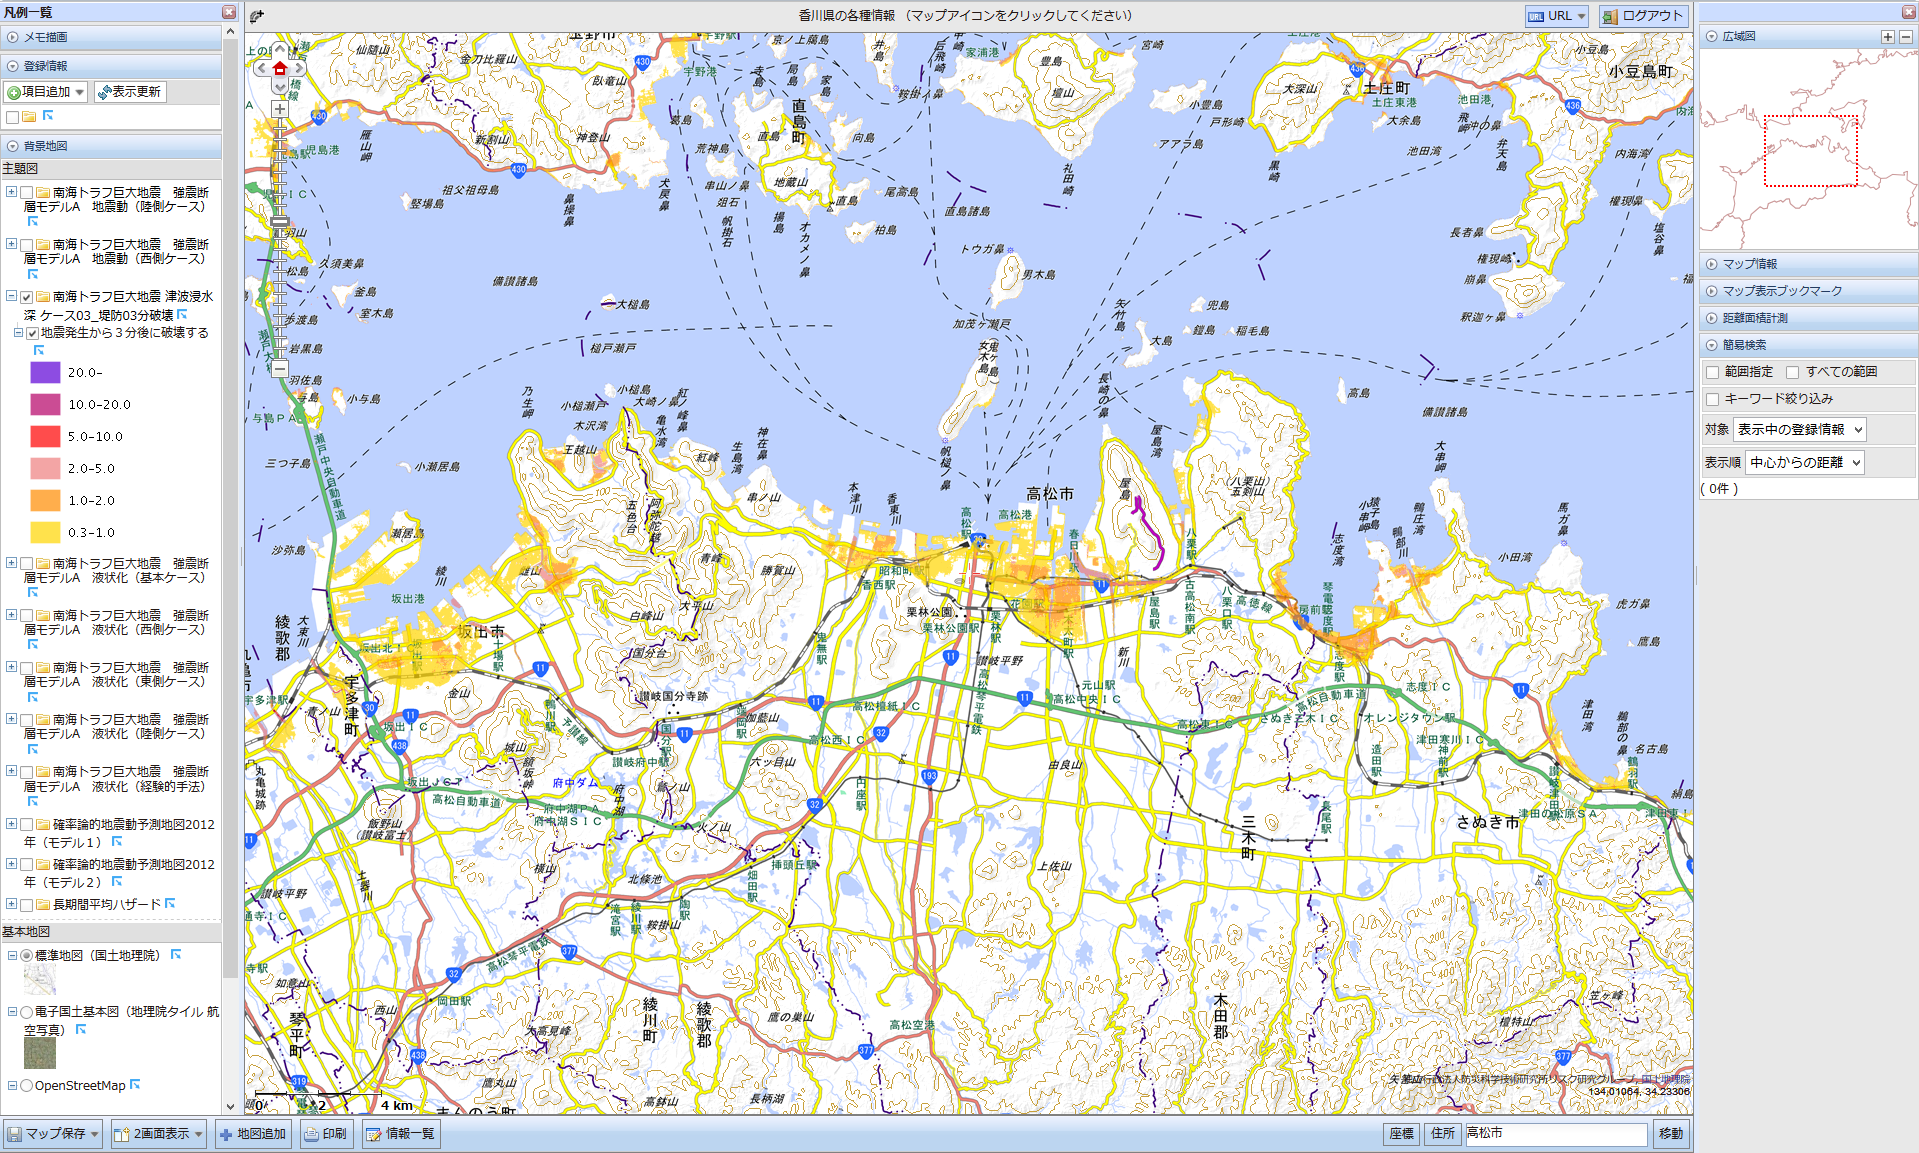Enlarge the 広域図 overview with plus icon

[x=1887, y=37]
